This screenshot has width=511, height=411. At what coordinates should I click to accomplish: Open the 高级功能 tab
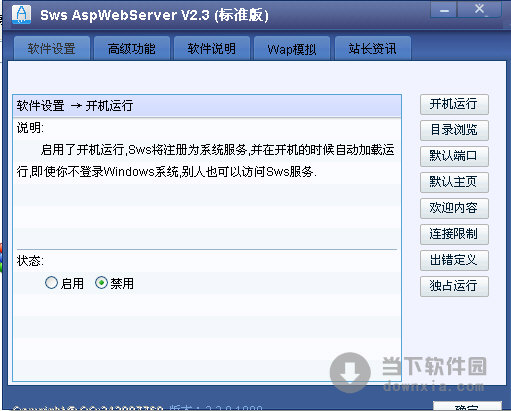132,49
